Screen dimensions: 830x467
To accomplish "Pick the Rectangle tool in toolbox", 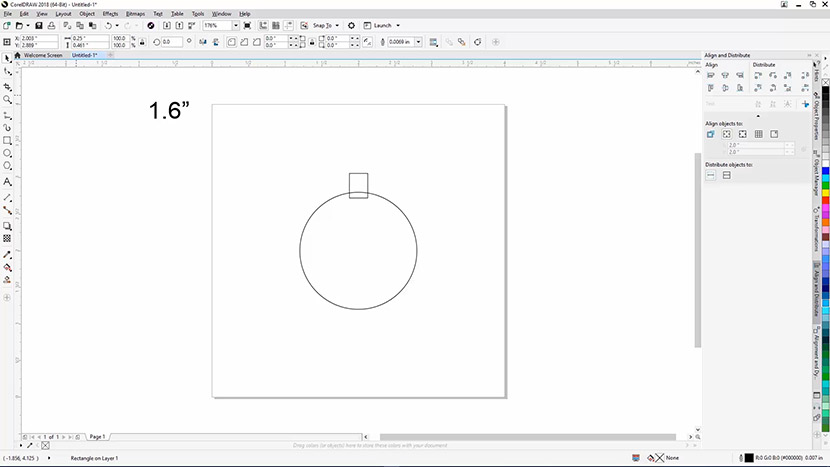I will 7,141.
